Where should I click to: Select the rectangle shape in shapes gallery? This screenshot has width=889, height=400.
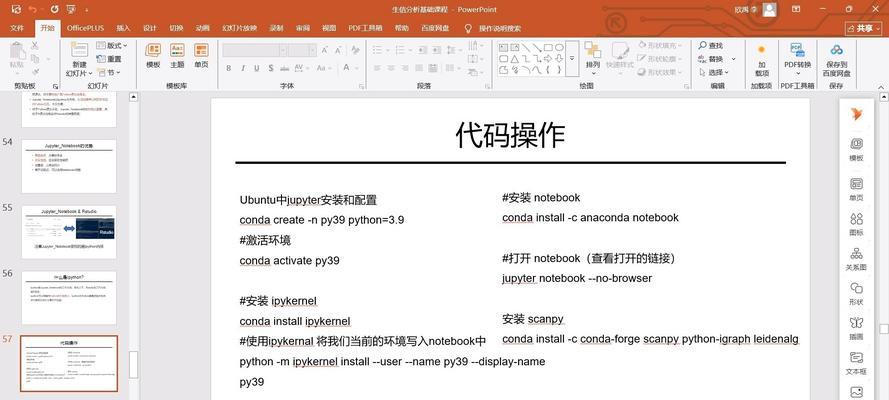click(x=548, y=48)
